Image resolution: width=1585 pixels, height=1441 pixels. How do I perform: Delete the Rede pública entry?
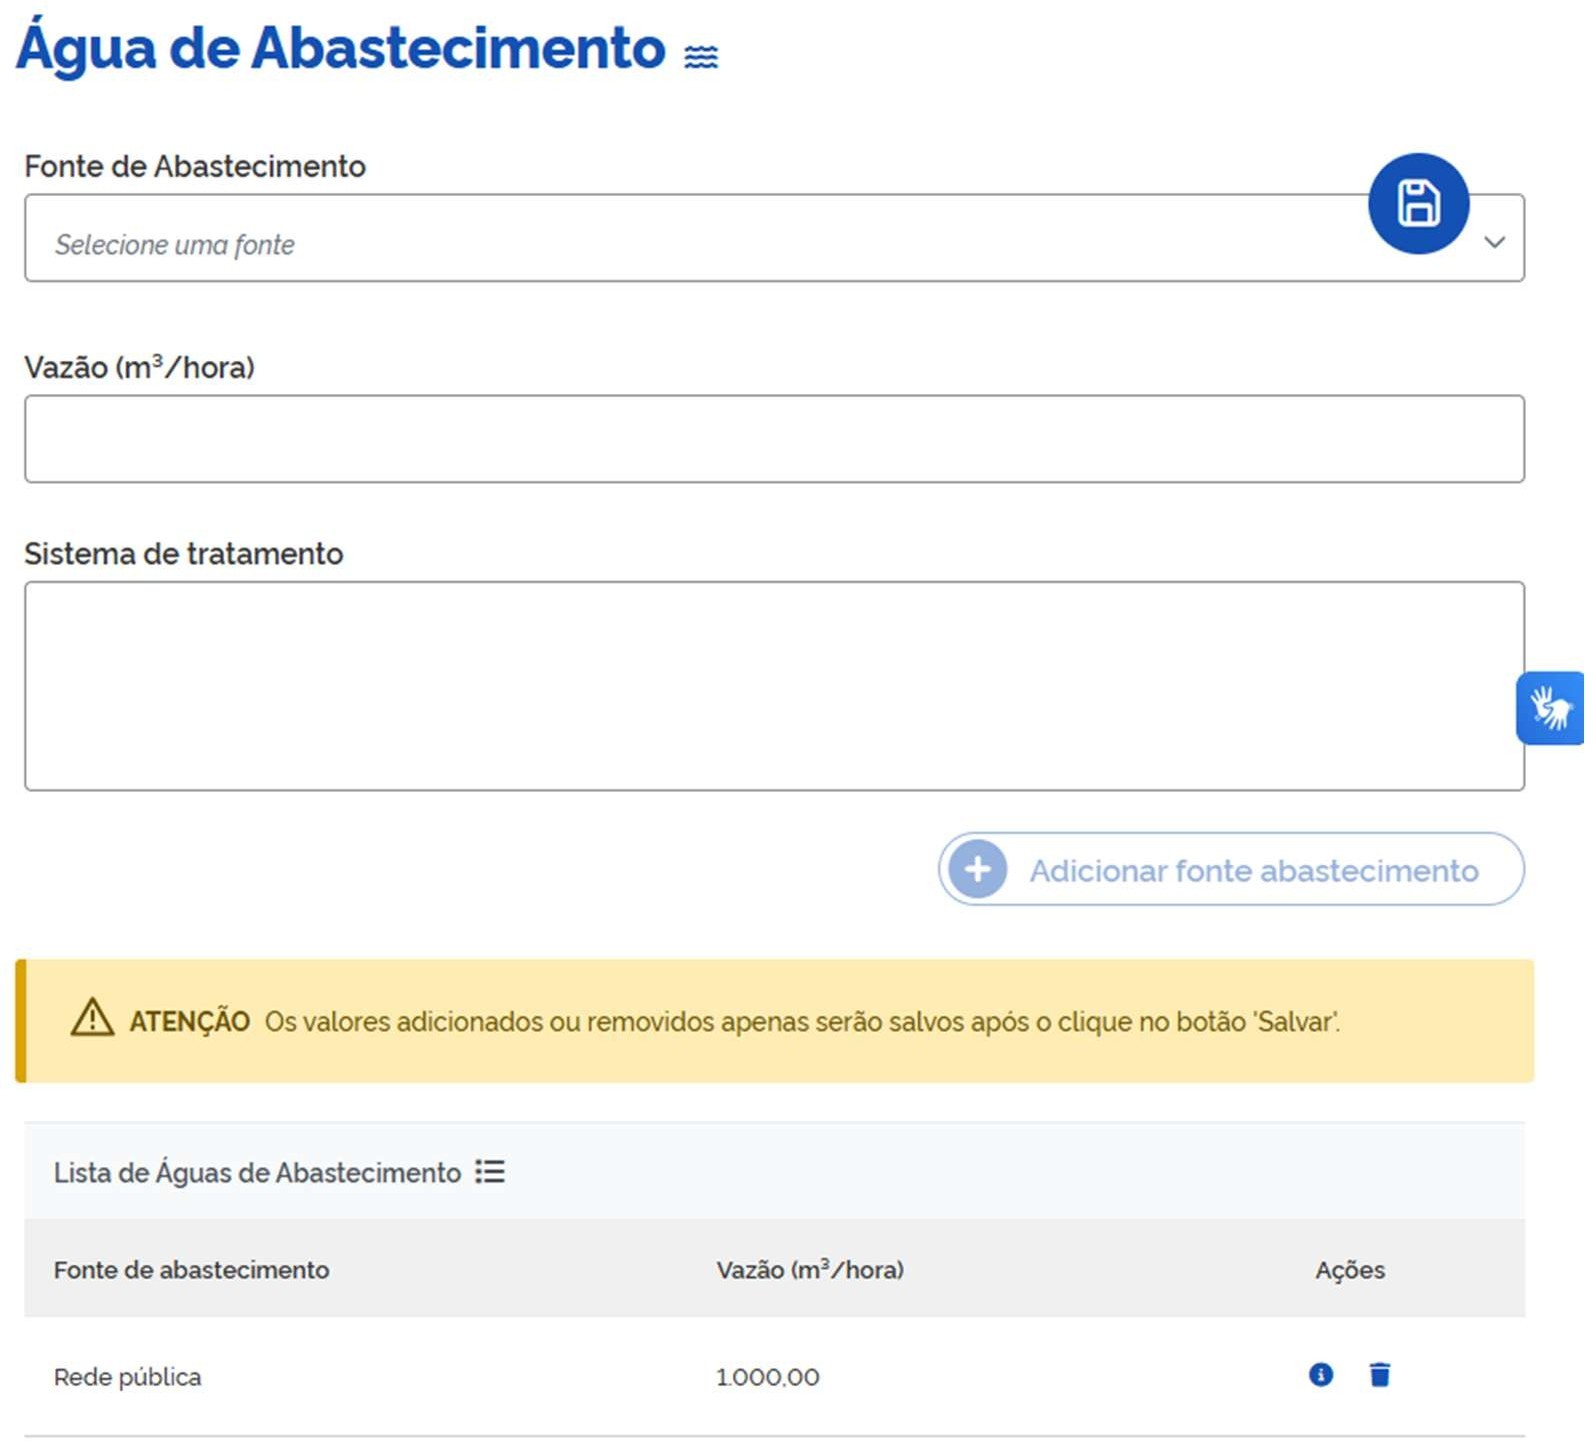1380,1375
